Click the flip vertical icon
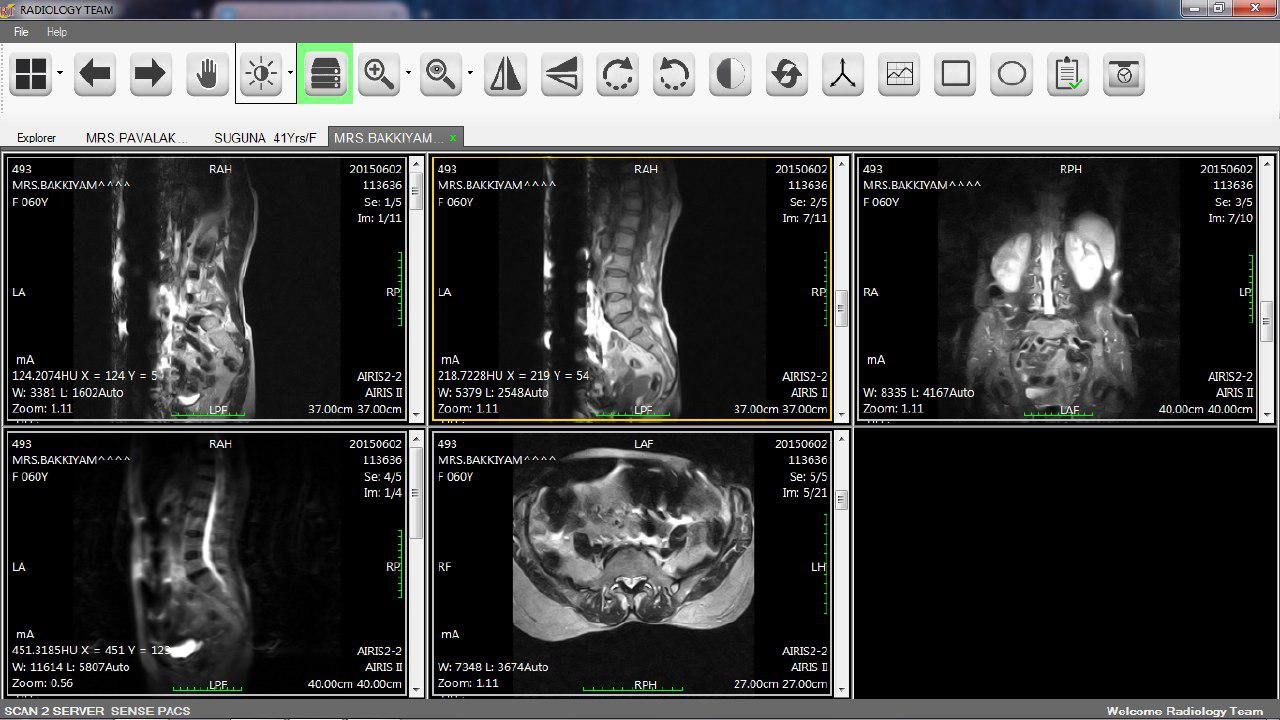Screen dimensions: 1280x720 tap(561, 74)
